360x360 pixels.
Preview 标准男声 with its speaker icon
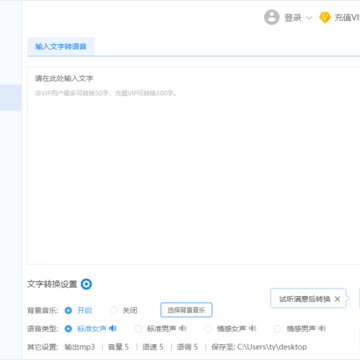pyautogui.click(x=183, y=329)
